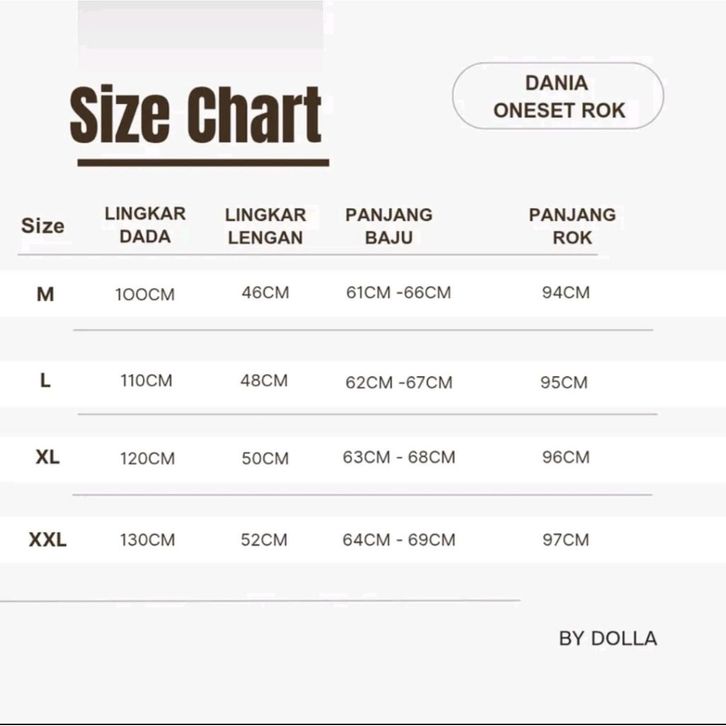Select the LINGKAR LENGAN column header
Screen dimensions: 726x726
265,226
